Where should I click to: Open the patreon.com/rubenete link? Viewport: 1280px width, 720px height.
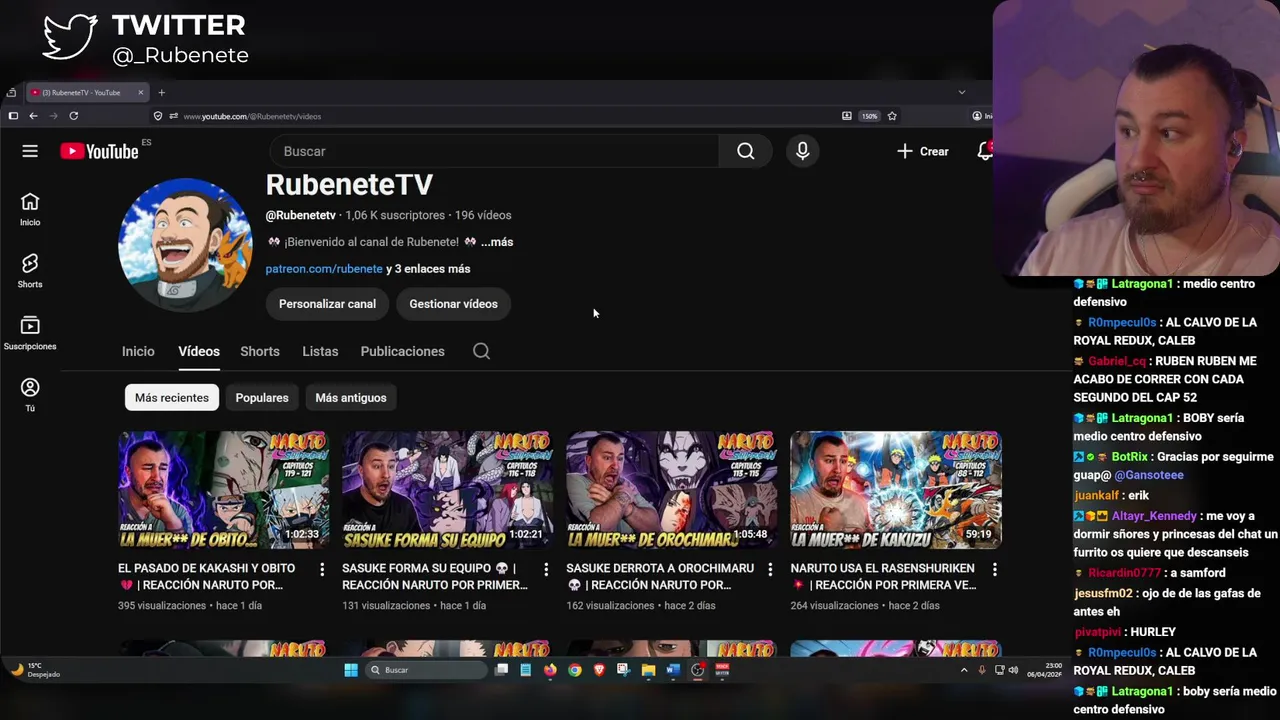point(324,269)
